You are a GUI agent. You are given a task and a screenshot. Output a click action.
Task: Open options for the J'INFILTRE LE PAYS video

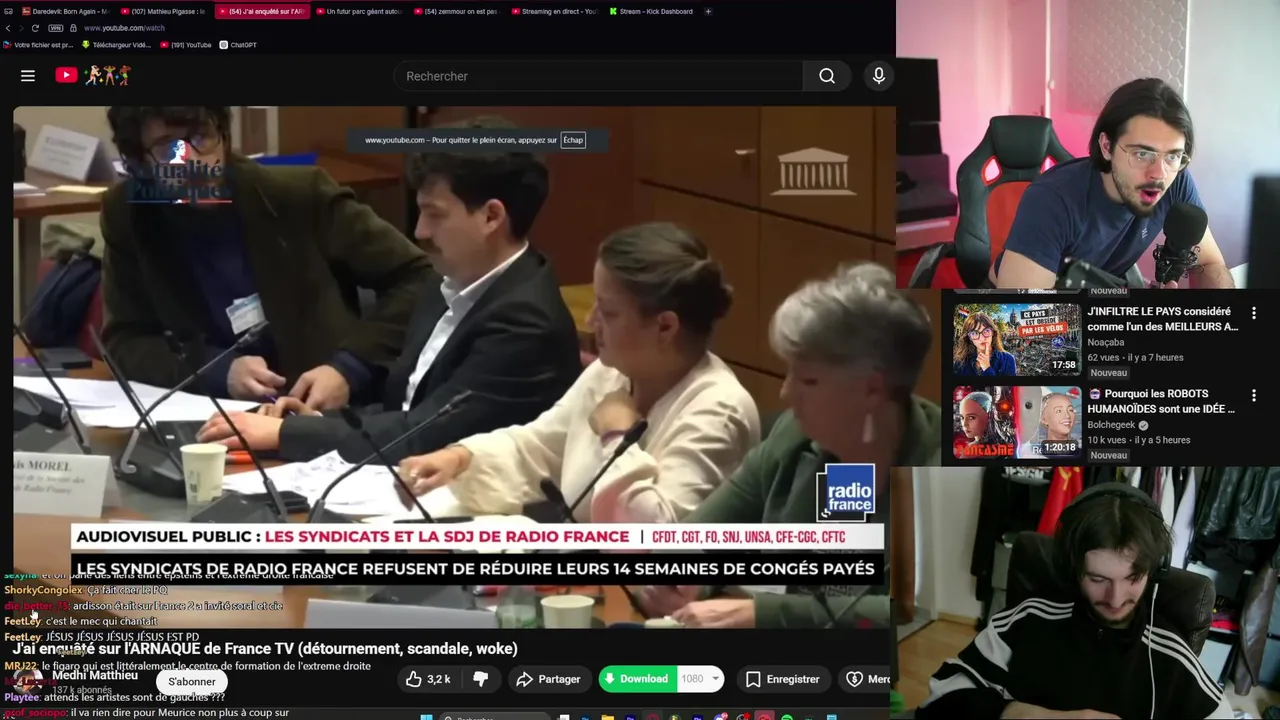click(x=1254, y=313)
